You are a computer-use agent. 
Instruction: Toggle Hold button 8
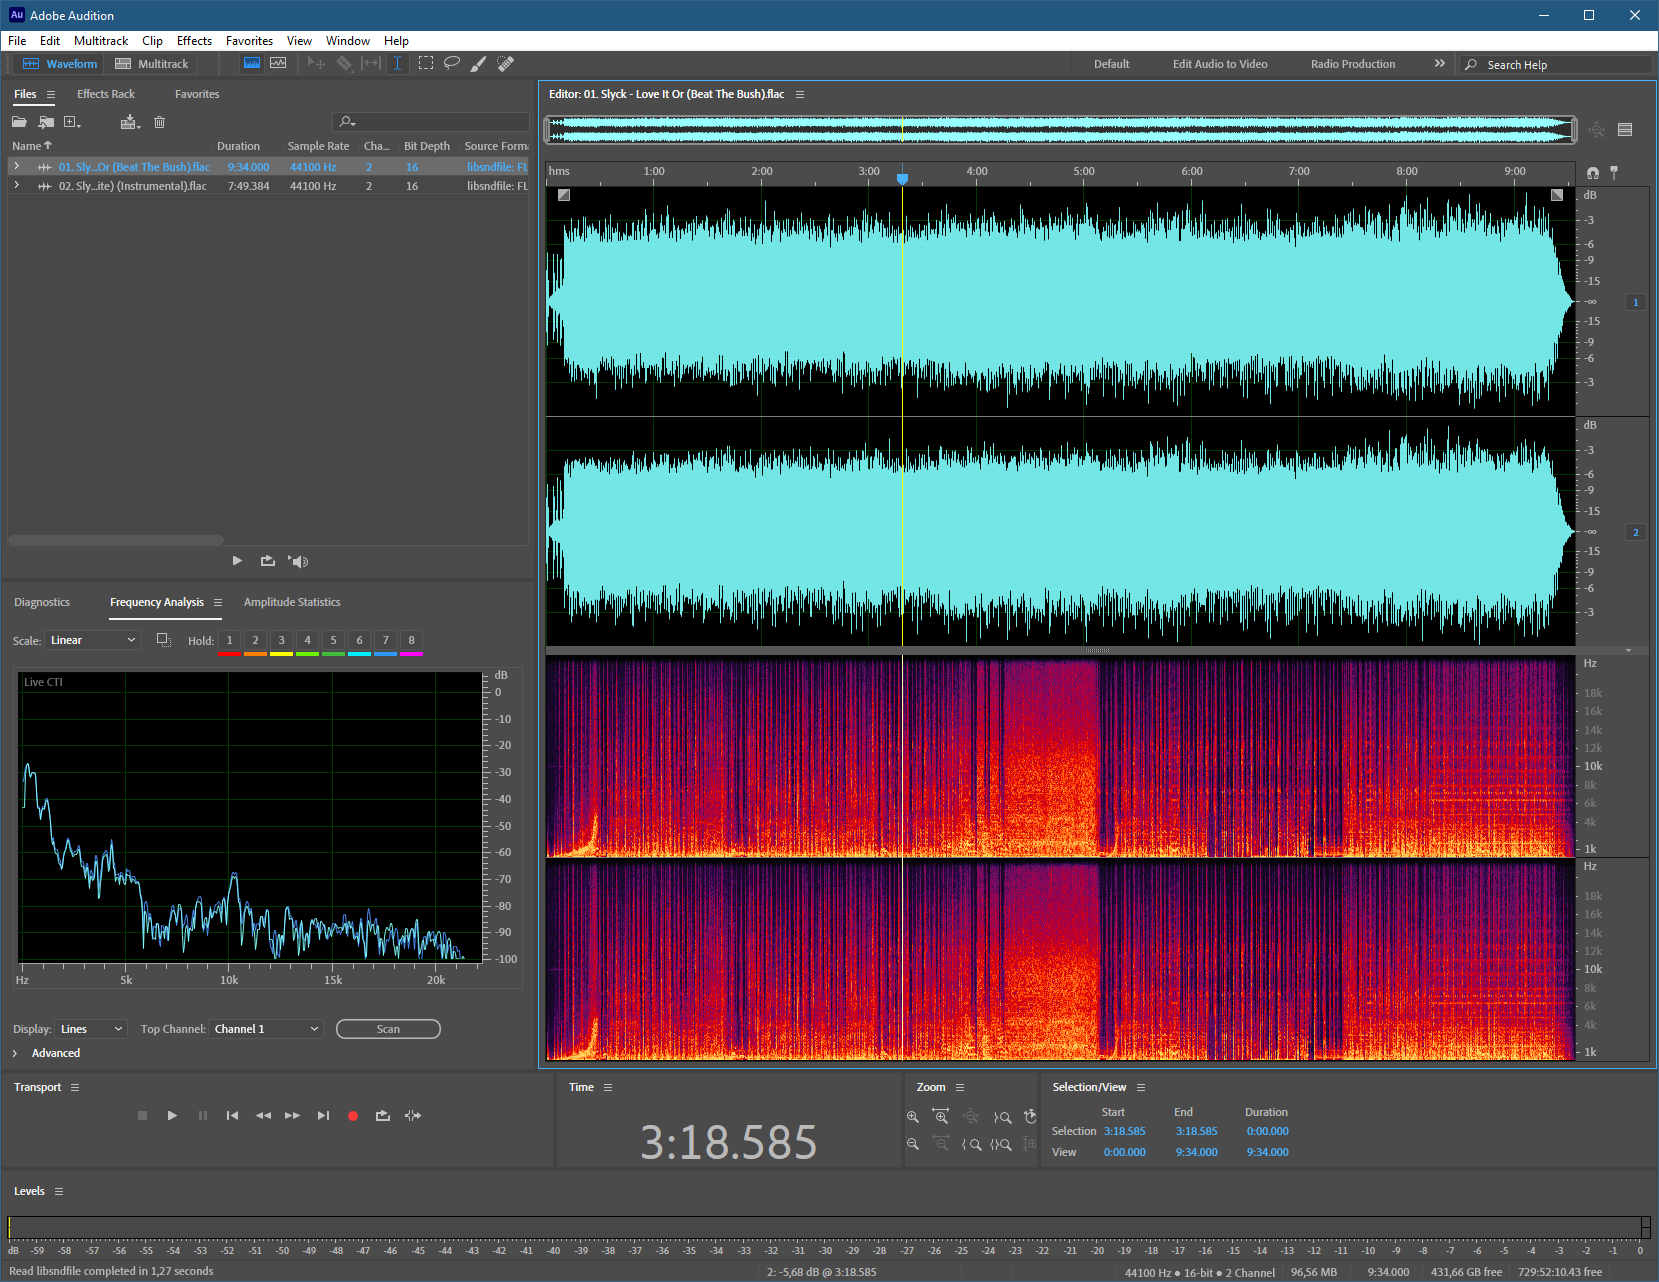click(x=411, y=640)
